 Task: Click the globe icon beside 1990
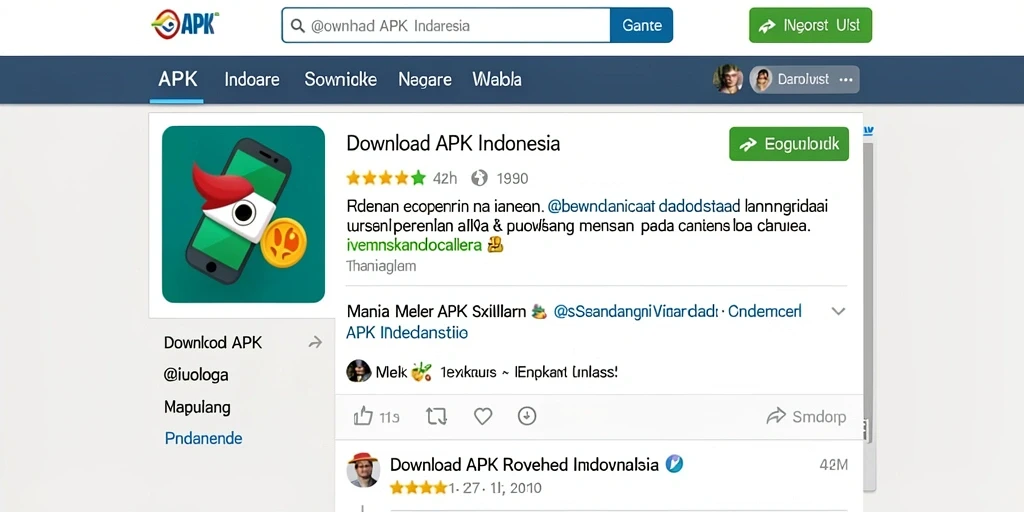click(x=479, y=178)
